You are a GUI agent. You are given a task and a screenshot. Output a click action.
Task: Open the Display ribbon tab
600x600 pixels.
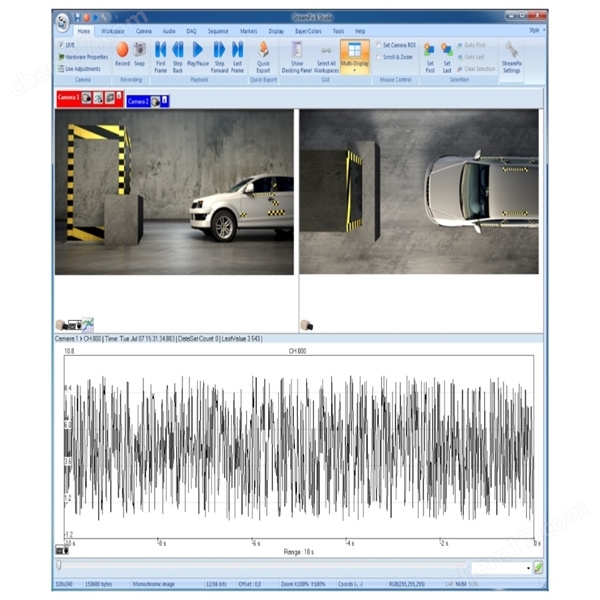coord(276,31)
